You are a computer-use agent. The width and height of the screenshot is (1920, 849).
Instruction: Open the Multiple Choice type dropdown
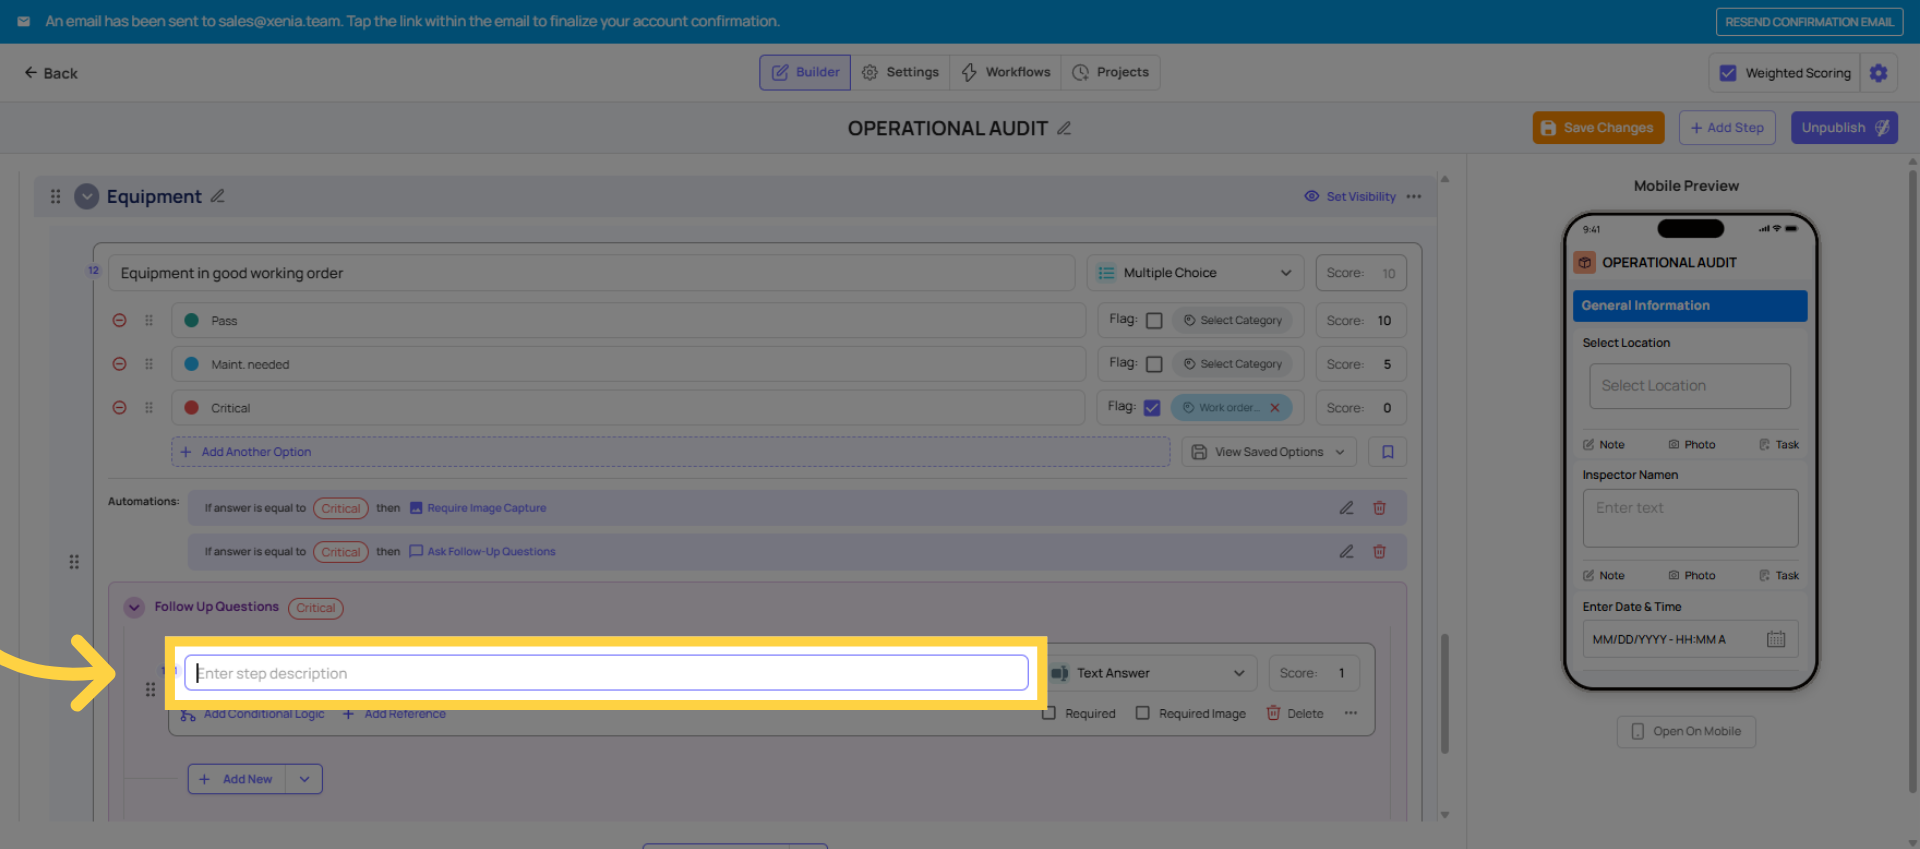click(1193, 273)
